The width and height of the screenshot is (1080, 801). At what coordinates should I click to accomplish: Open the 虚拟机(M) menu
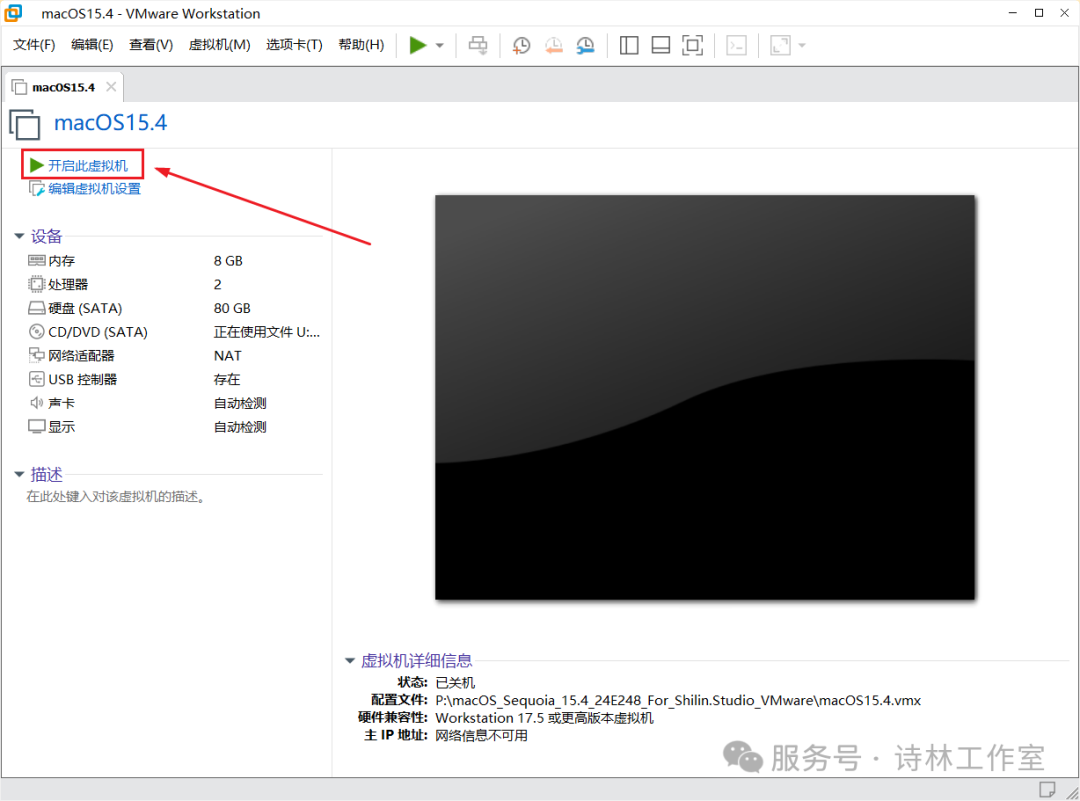click(220, 45)
